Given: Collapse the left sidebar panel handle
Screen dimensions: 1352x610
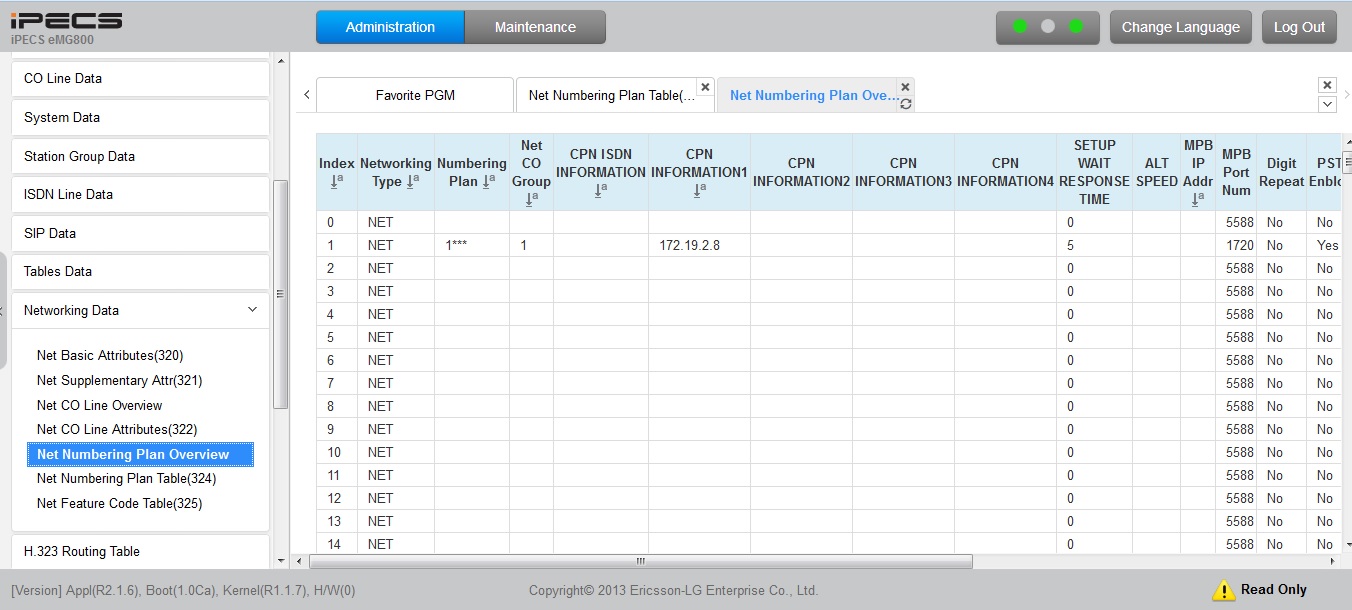Looking at the screenshot, I should point(3,310).
